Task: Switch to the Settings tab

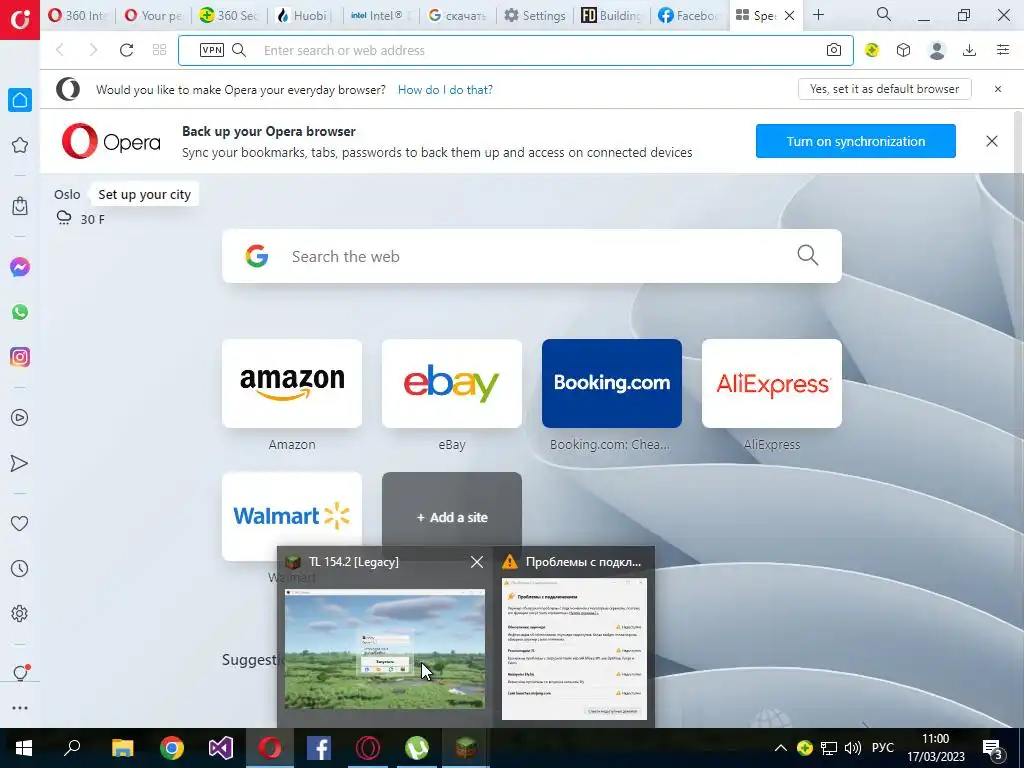Action: [534, 16]
